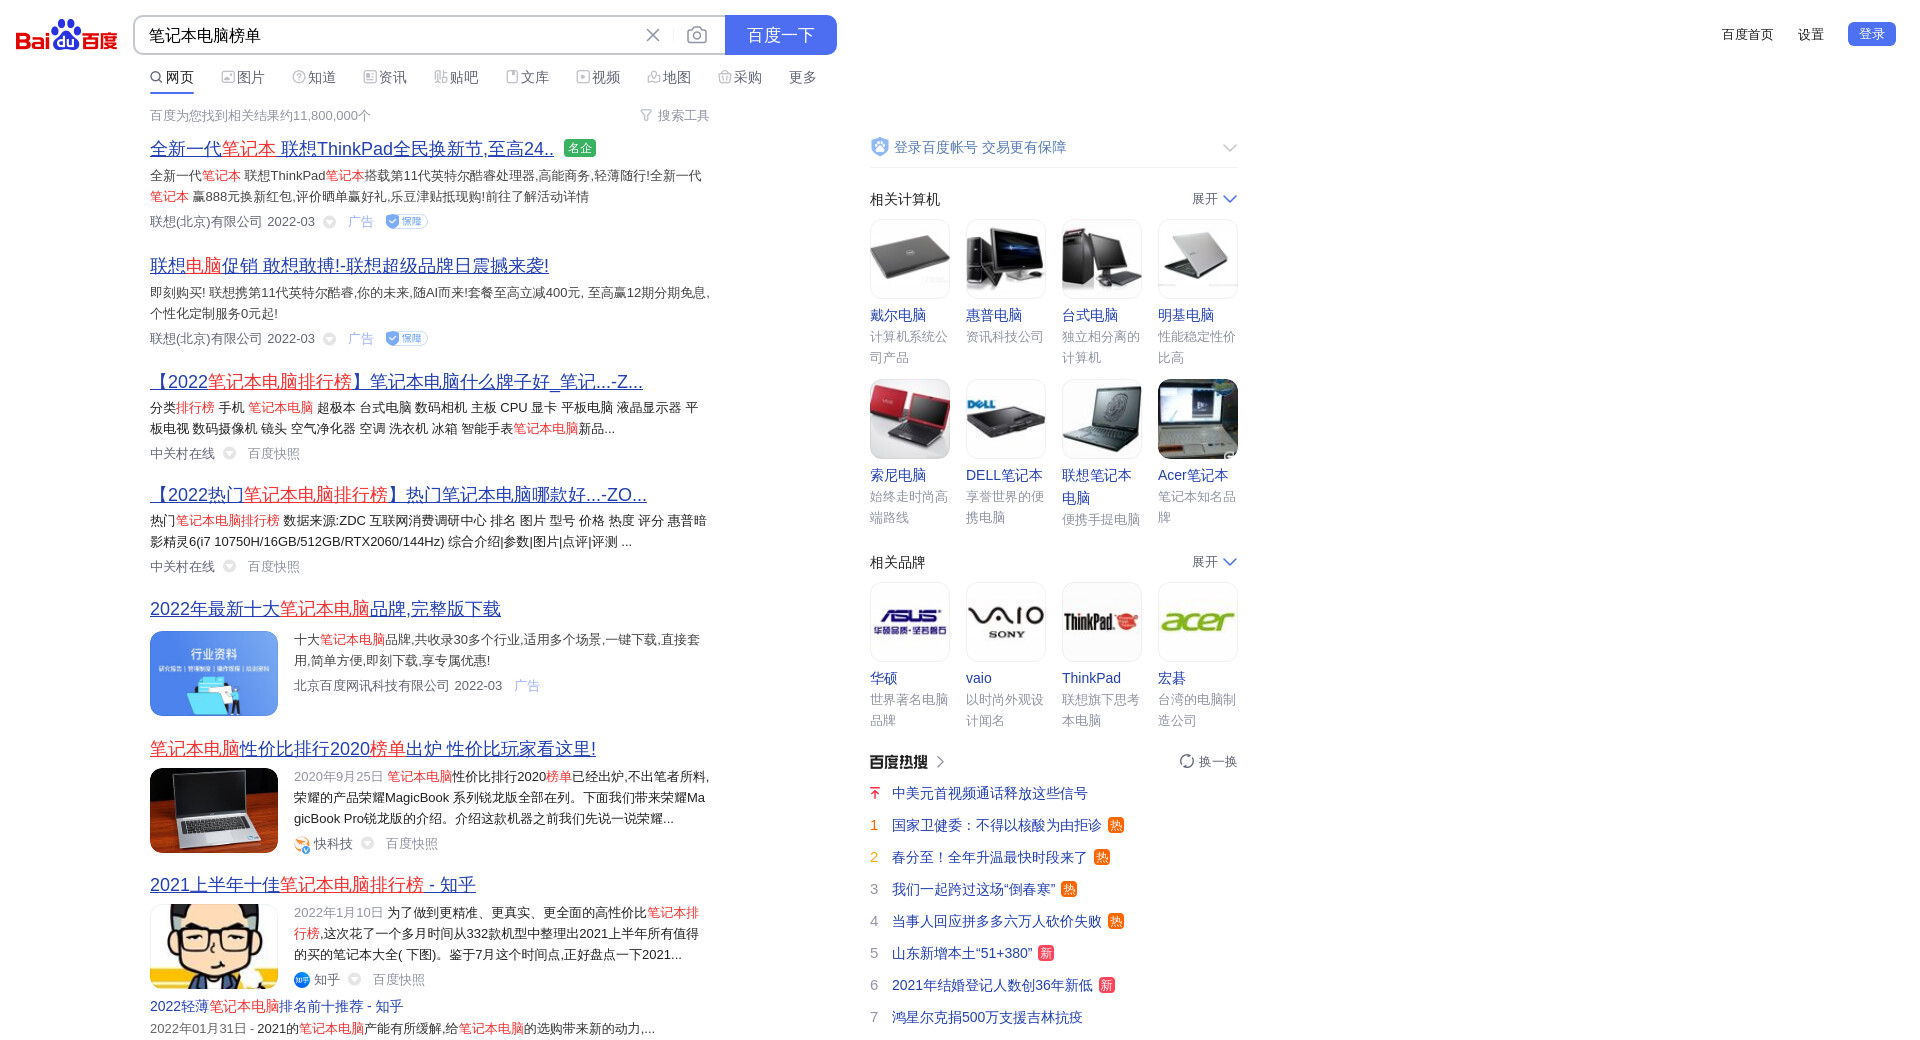Click the 戴尔电脑 laptop thumbnail
The image size is (1920, 1040).
(x=909, y=259)
